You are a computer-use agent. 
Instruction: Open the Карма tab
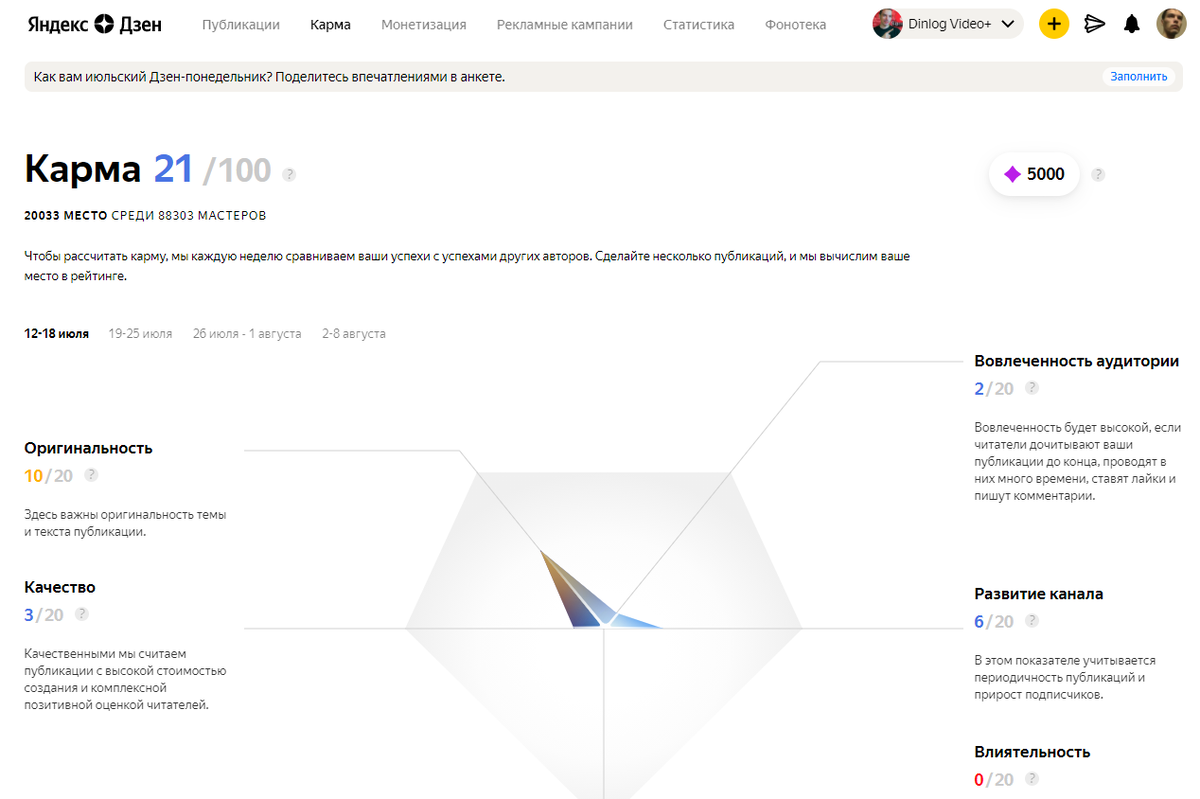330,24
